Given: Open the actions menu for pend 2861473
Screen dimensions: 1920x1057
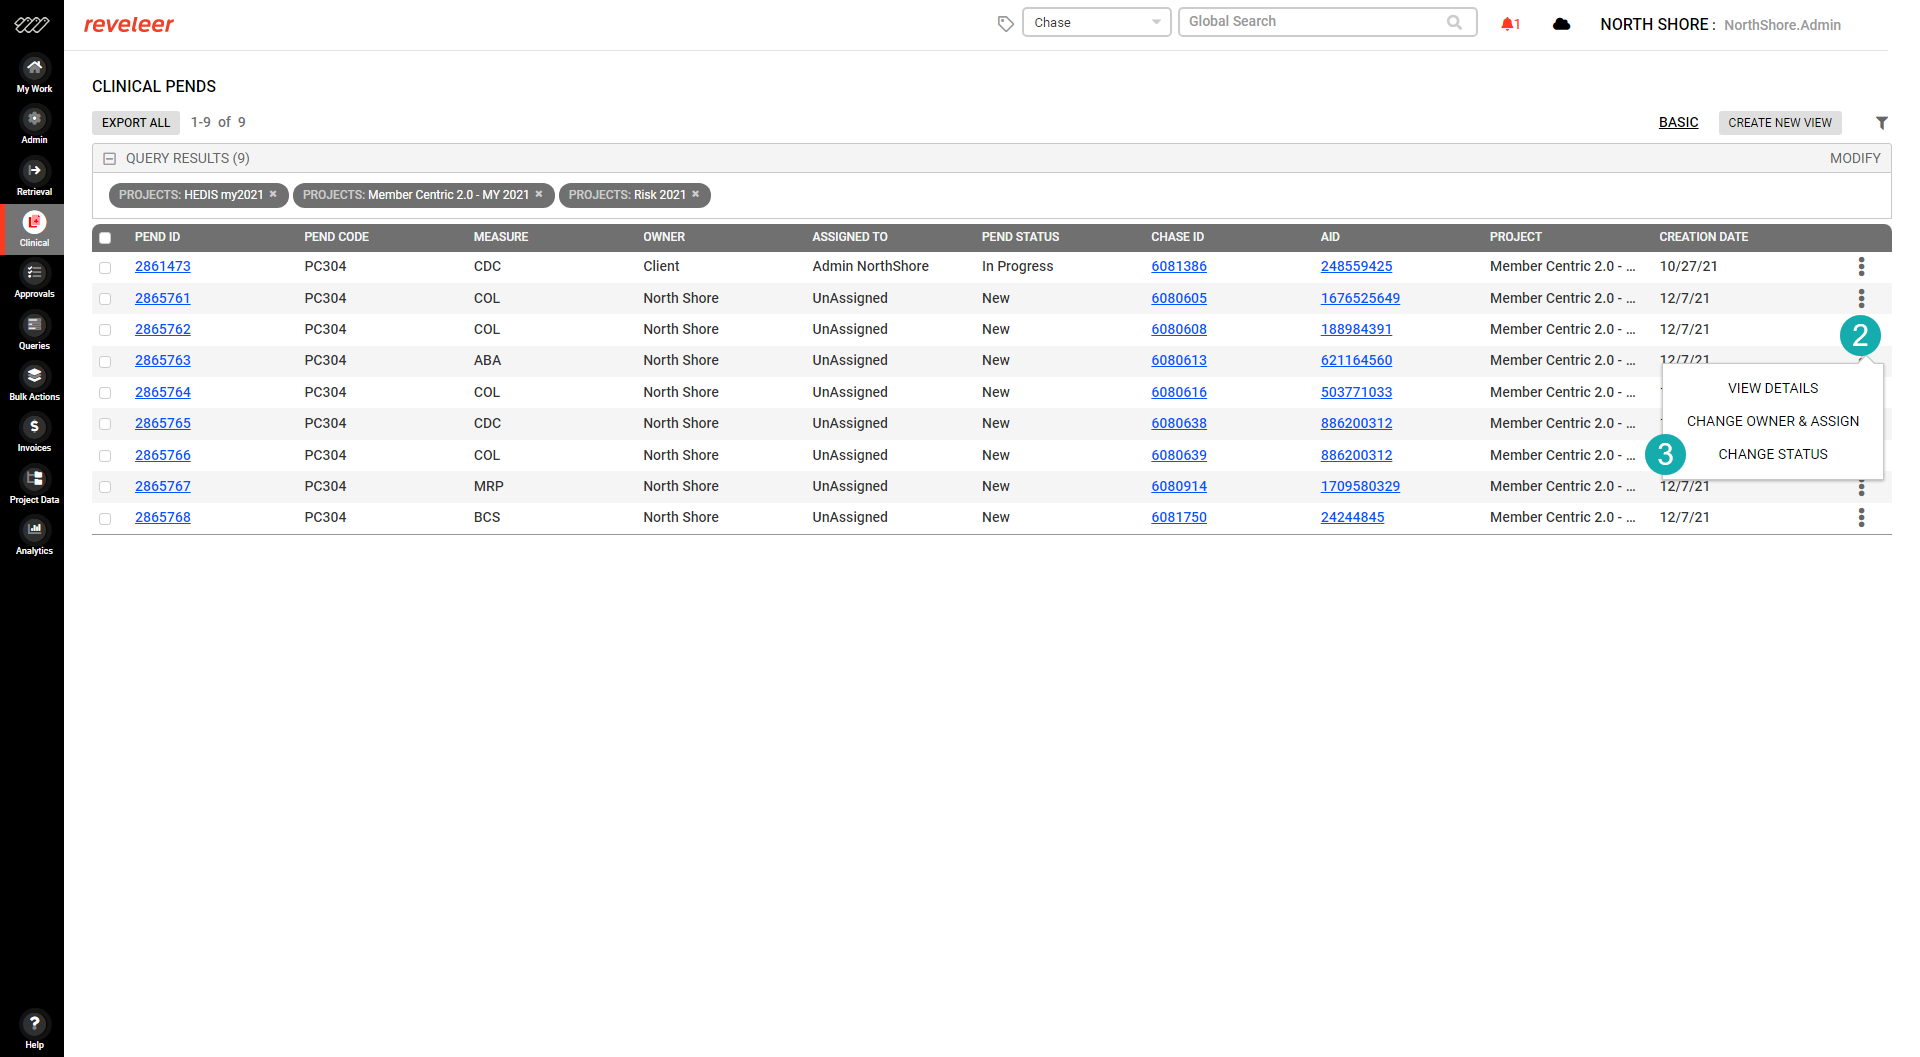Looking at the screenshot, I should click(x=1861, y=266).
